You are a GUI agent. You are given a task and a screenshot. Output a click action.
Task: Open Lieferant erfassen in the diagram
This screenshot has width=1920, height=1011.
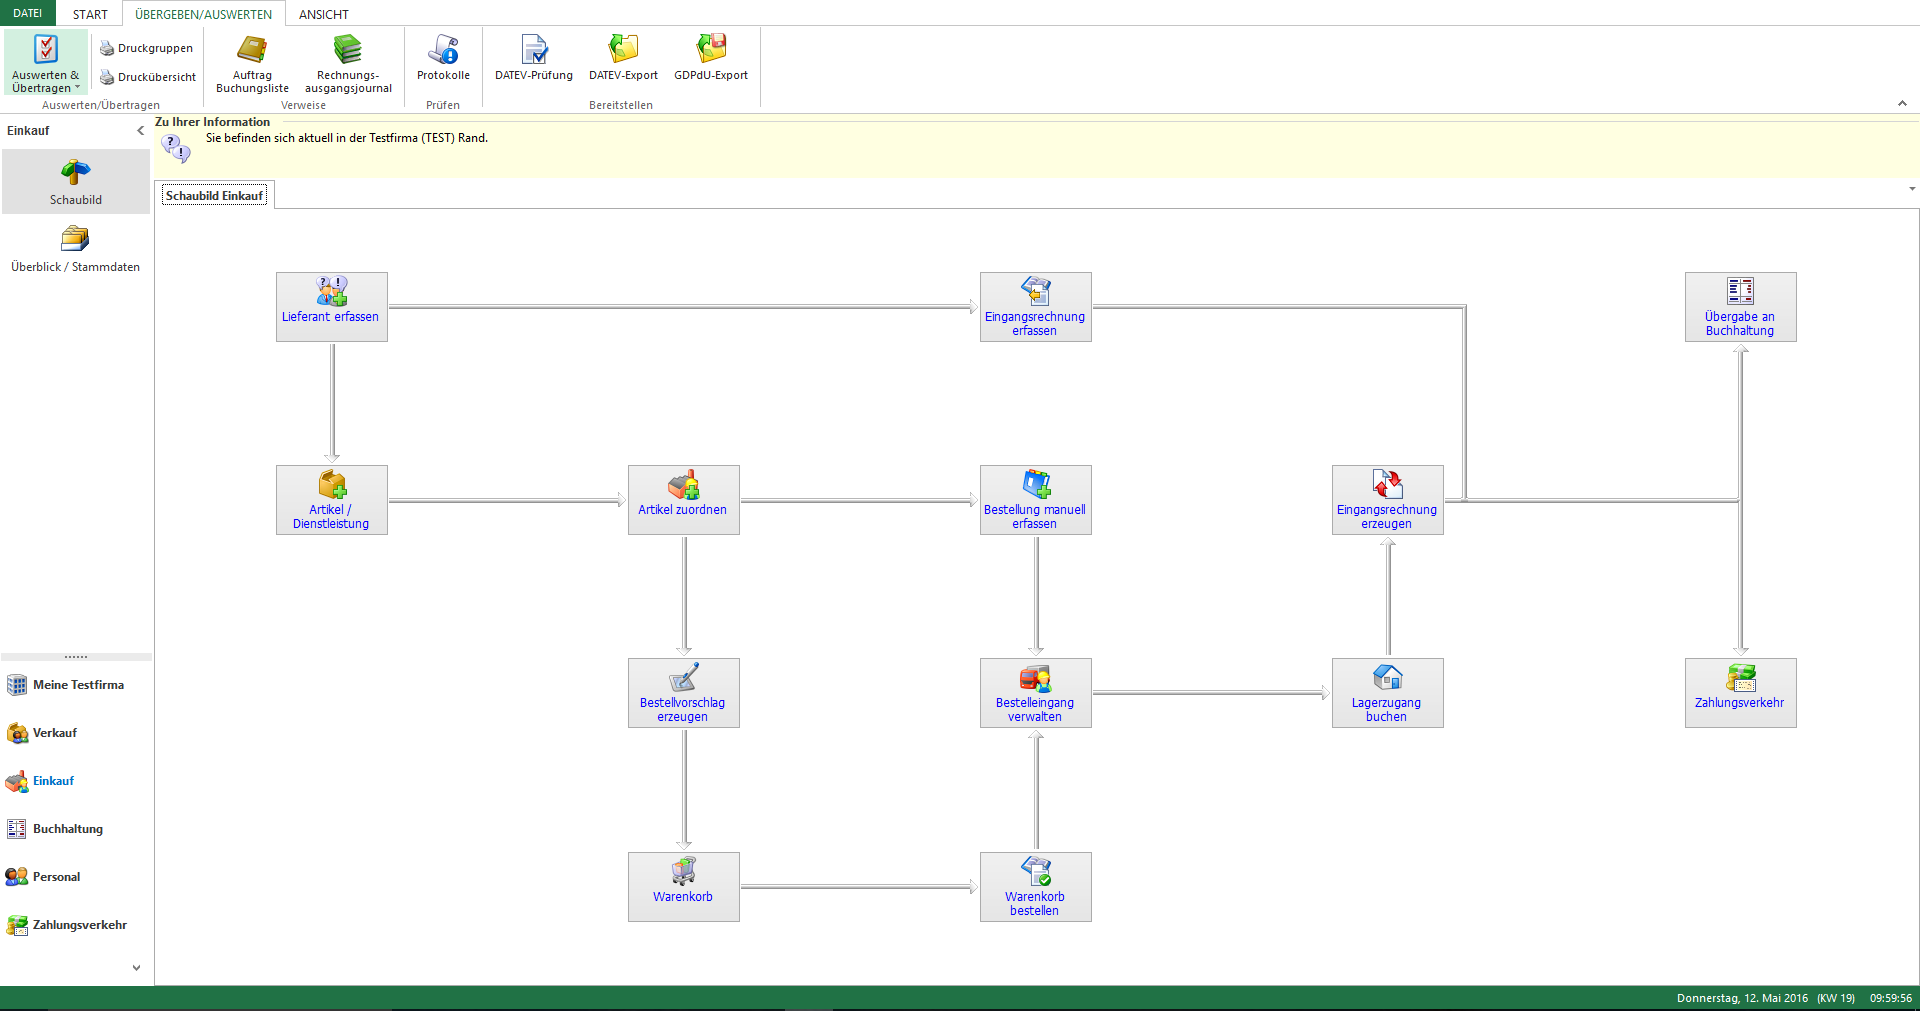click(331, 307)
